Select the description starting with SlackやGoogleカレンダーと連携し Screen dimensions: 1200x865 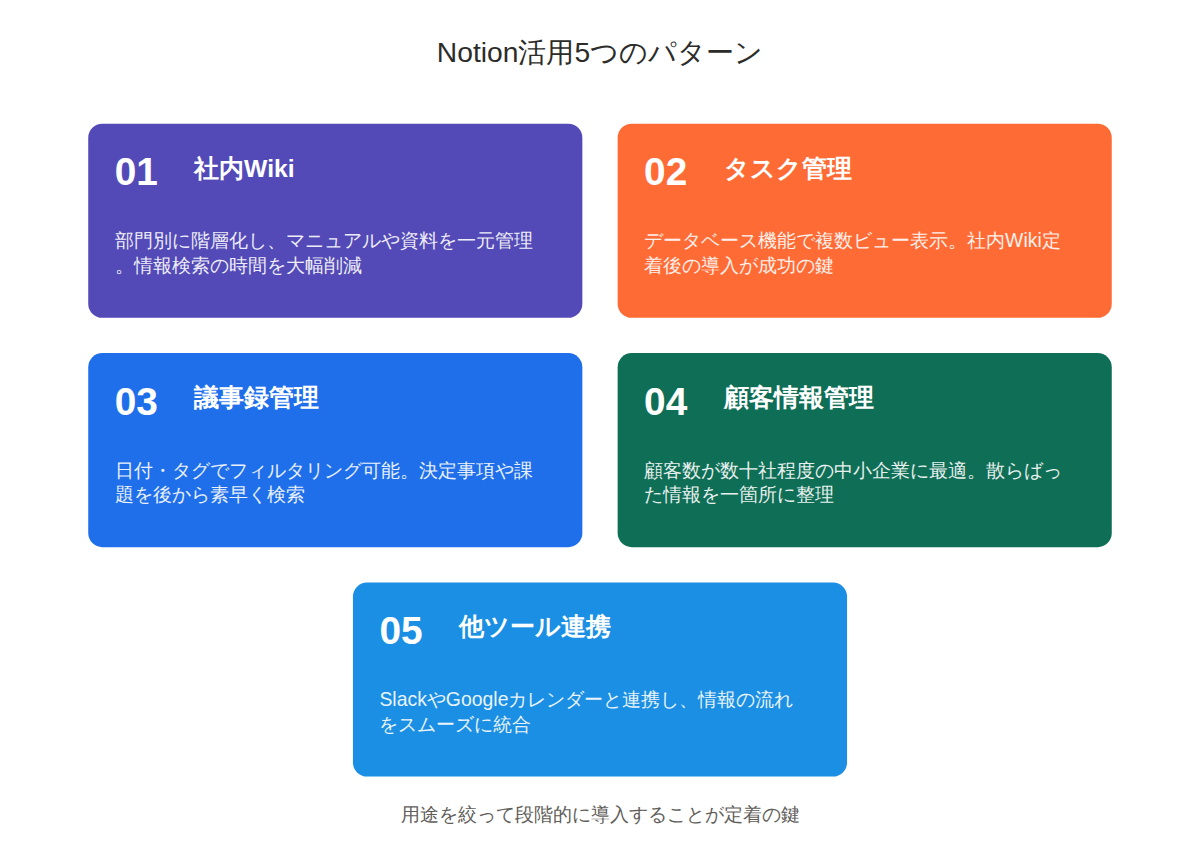[x=587, y=712]
